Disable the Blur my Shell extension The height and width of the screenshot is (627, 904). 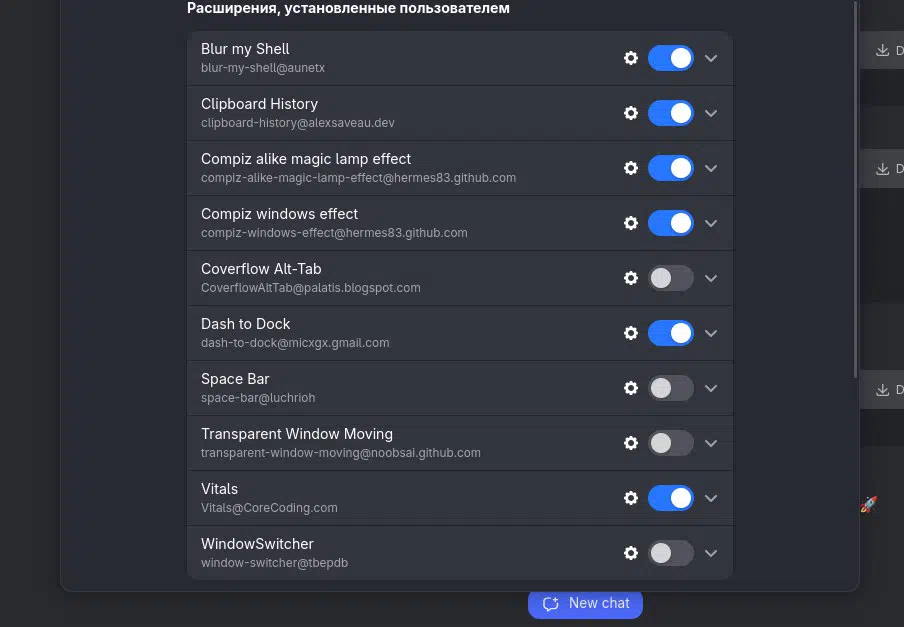[x=670, y=58]
